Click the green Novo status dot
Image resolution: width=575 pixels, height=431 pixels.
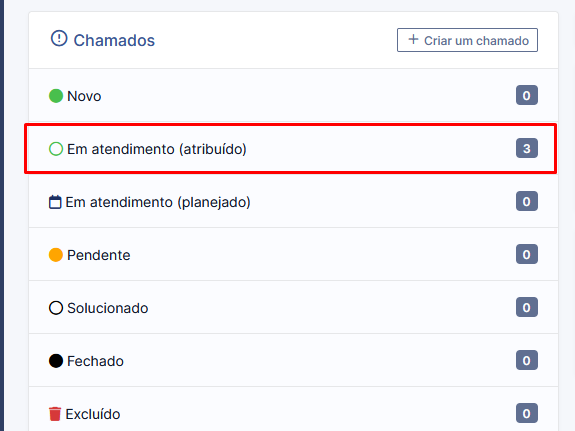pyautogui.click(x=56, y=96)
